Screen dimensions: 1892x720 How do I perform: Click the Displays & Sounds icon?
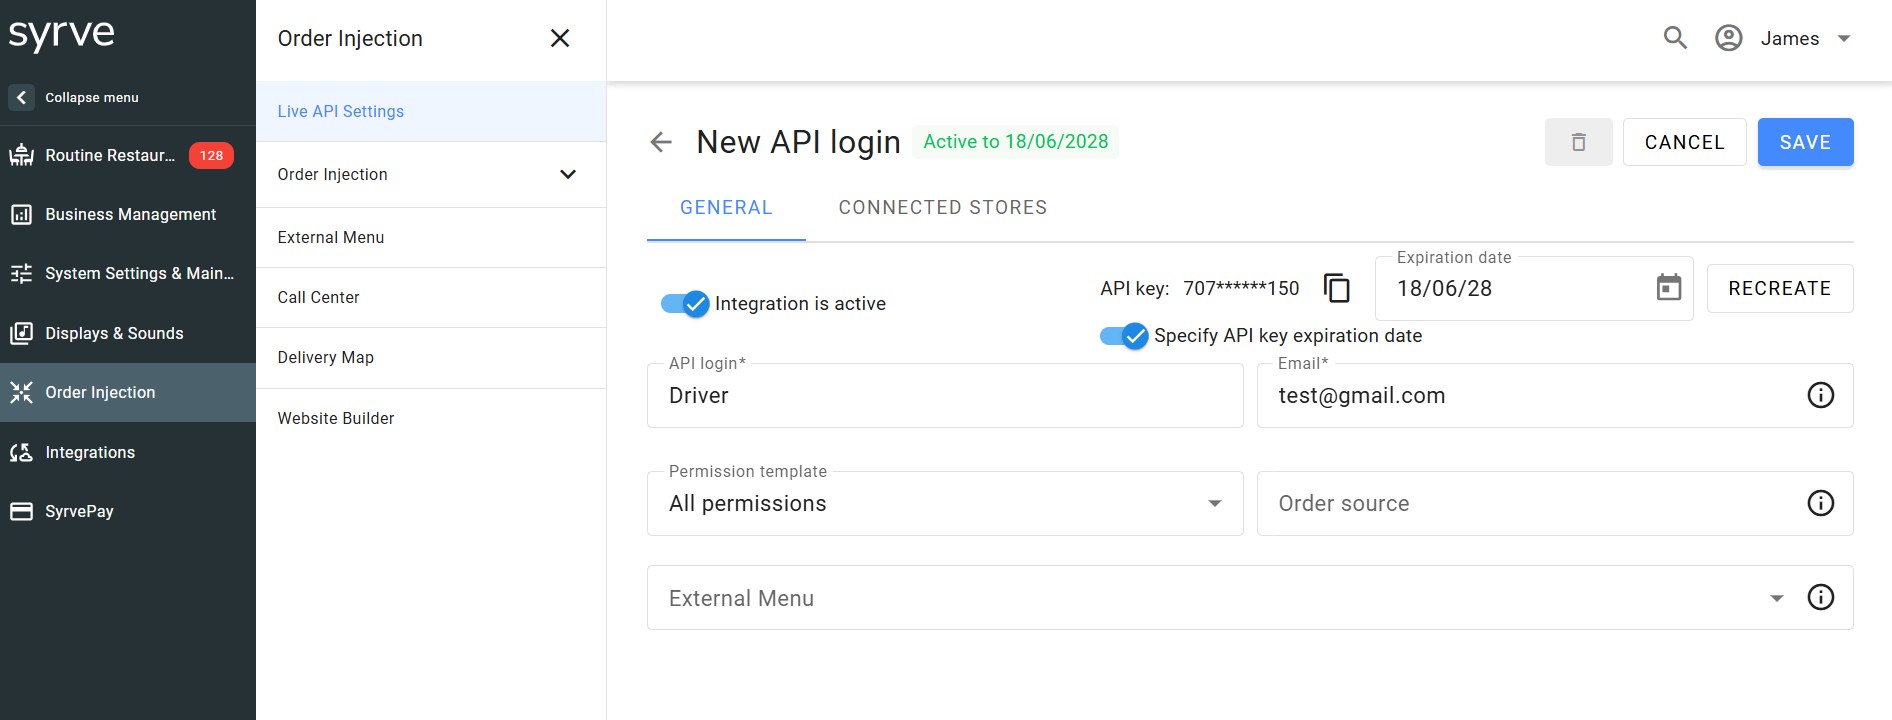21,333
